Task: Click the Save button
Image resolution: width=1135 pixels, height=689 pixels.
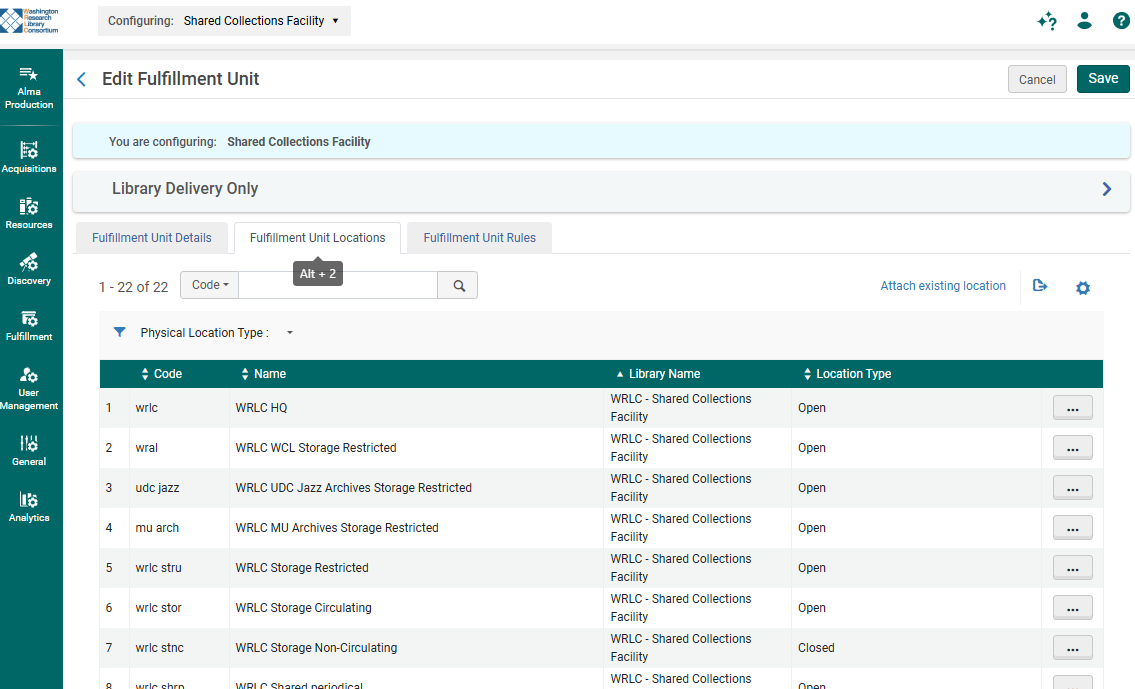Action: click(1102, 79)
